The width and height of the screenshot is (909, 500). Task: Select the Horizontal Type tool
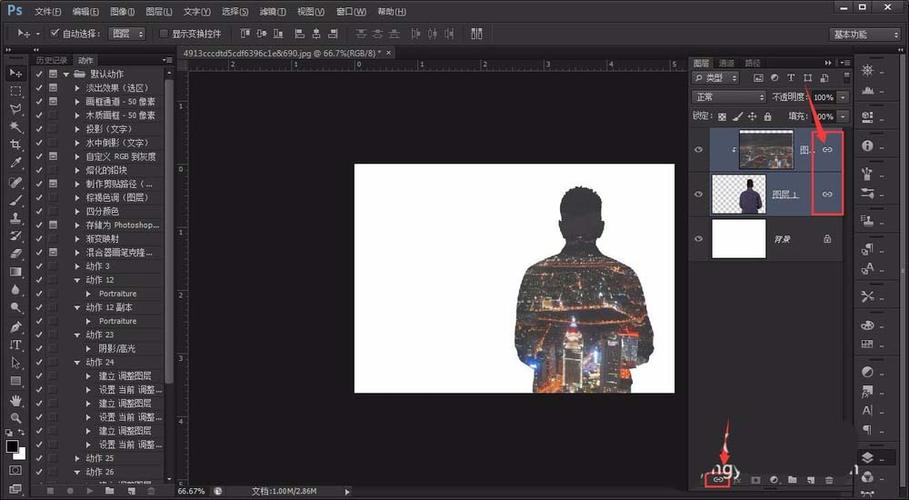click(x=16, y=345)
